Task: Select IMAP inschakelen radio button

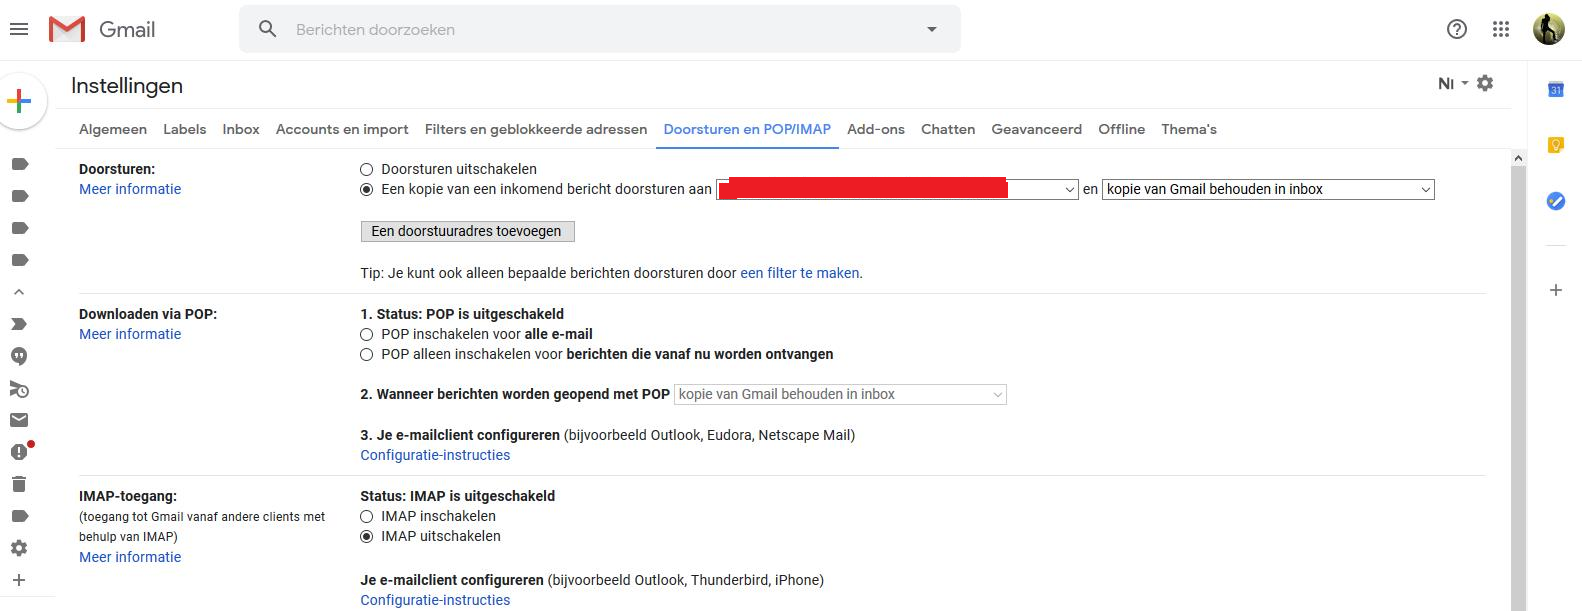Action: tap(366, 517)
